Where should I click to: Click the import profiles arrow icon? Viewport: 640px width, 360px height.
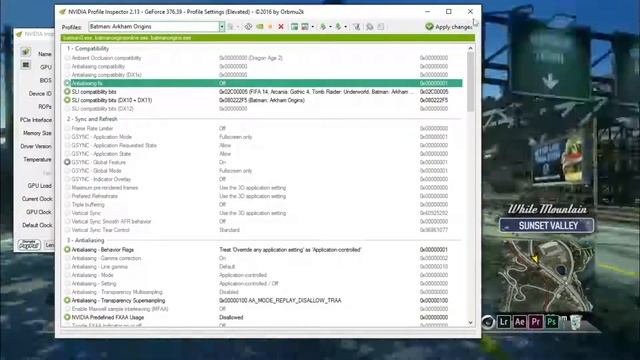(x=338, y=27)
